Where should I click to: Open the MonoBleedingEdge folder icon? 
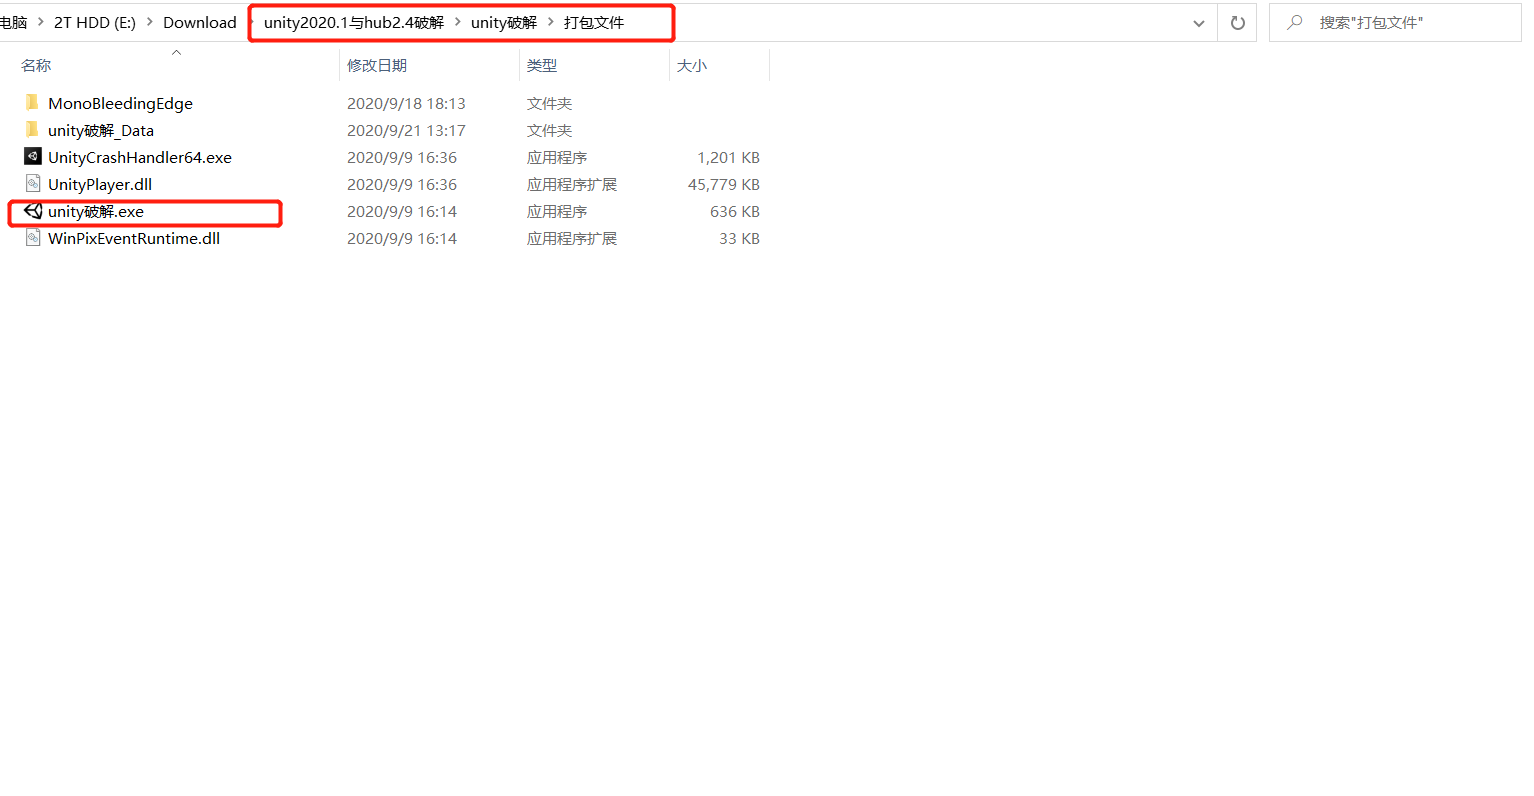click(x=32, y=102)
